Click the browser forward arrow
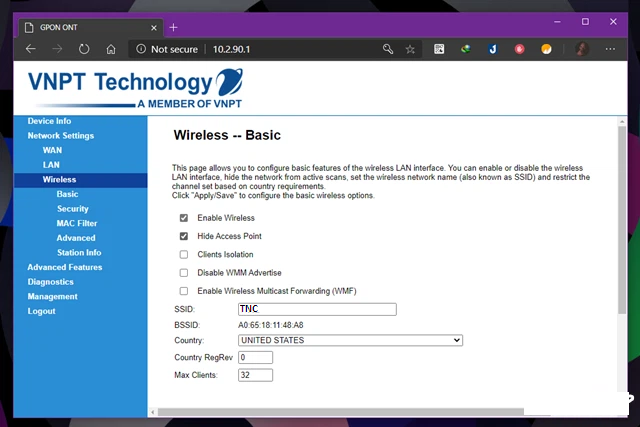Screen dimensions: 640x427 57,49
